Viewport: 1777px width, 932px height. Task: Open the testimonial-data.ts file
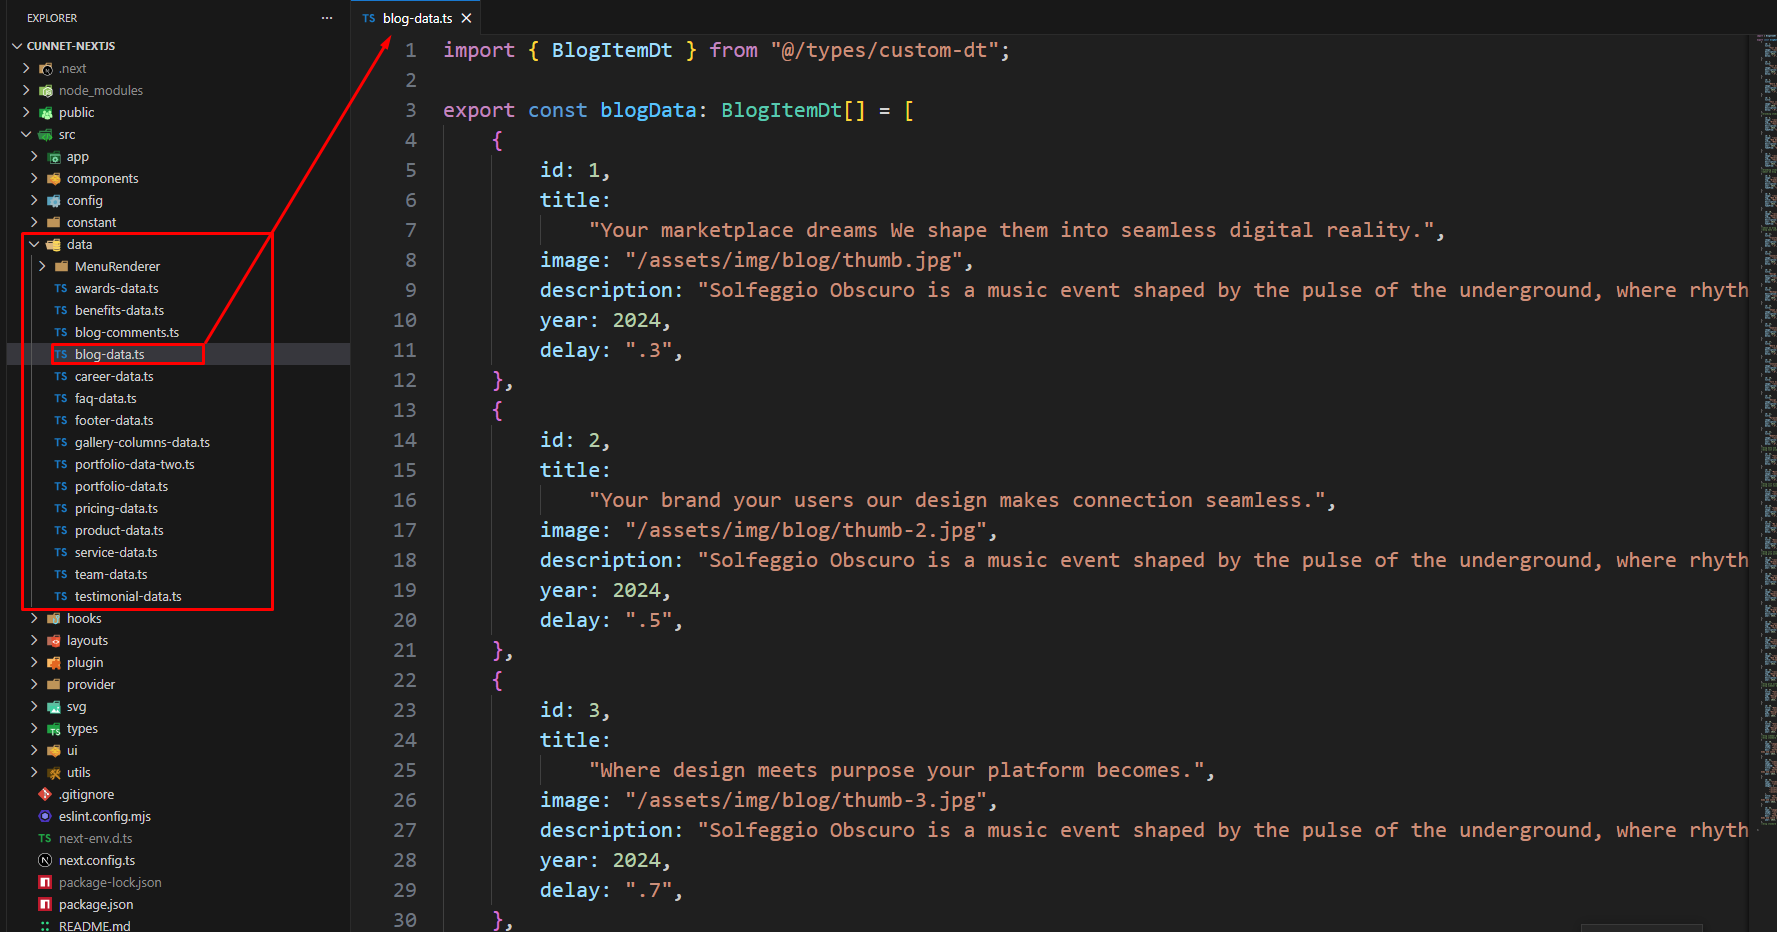click(x=128, y=596)
